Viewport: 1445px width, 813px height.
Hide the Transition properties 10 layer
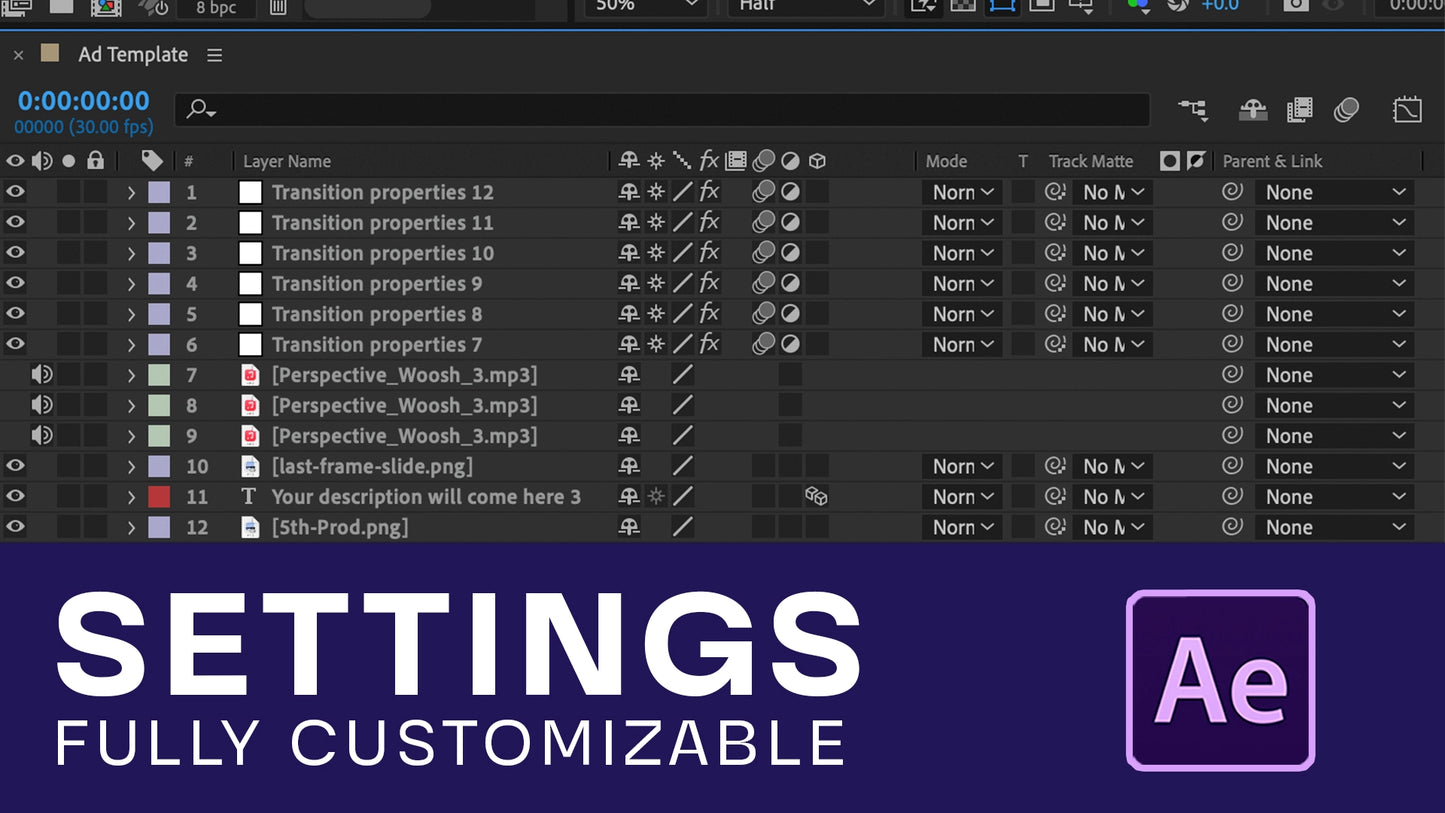[x=15, y=253]
